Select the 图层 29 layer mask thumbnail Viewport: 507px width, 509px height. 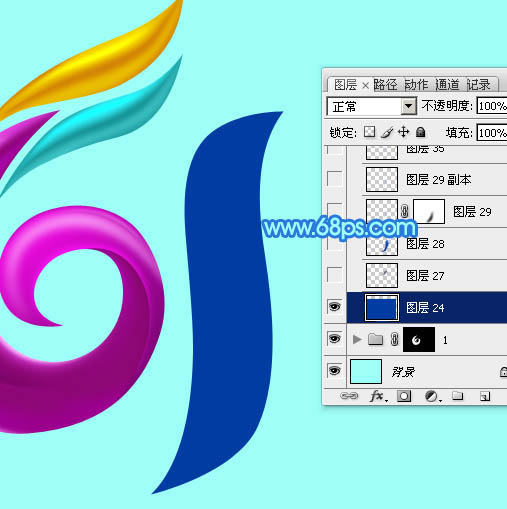click(x=429, y=211)
